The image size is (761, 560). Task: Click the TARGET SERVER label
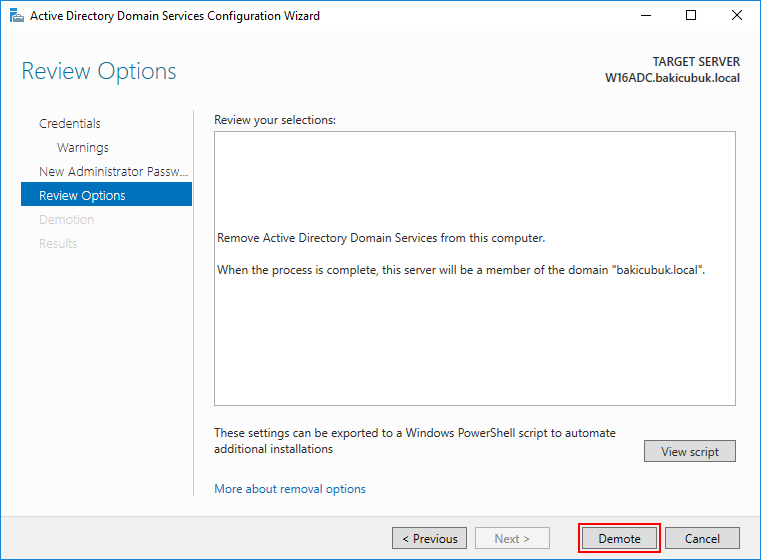[x=696, y=62]
